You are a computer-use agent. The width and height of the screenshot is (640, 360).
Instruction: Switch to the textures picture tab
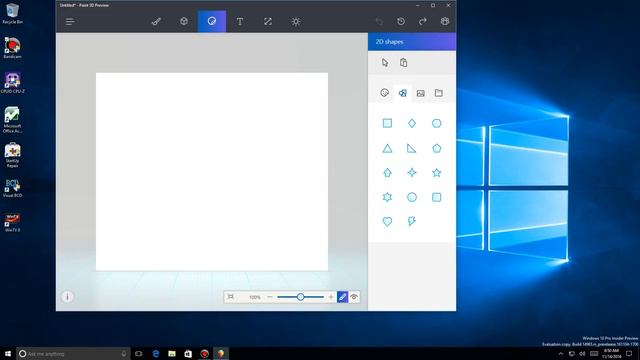coord(421,93)
